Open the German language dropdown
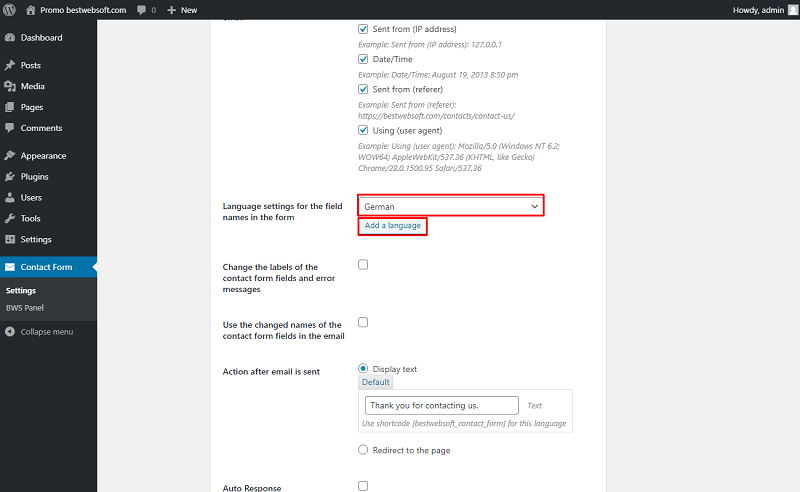The image size is (800, 492). (451, 206)
